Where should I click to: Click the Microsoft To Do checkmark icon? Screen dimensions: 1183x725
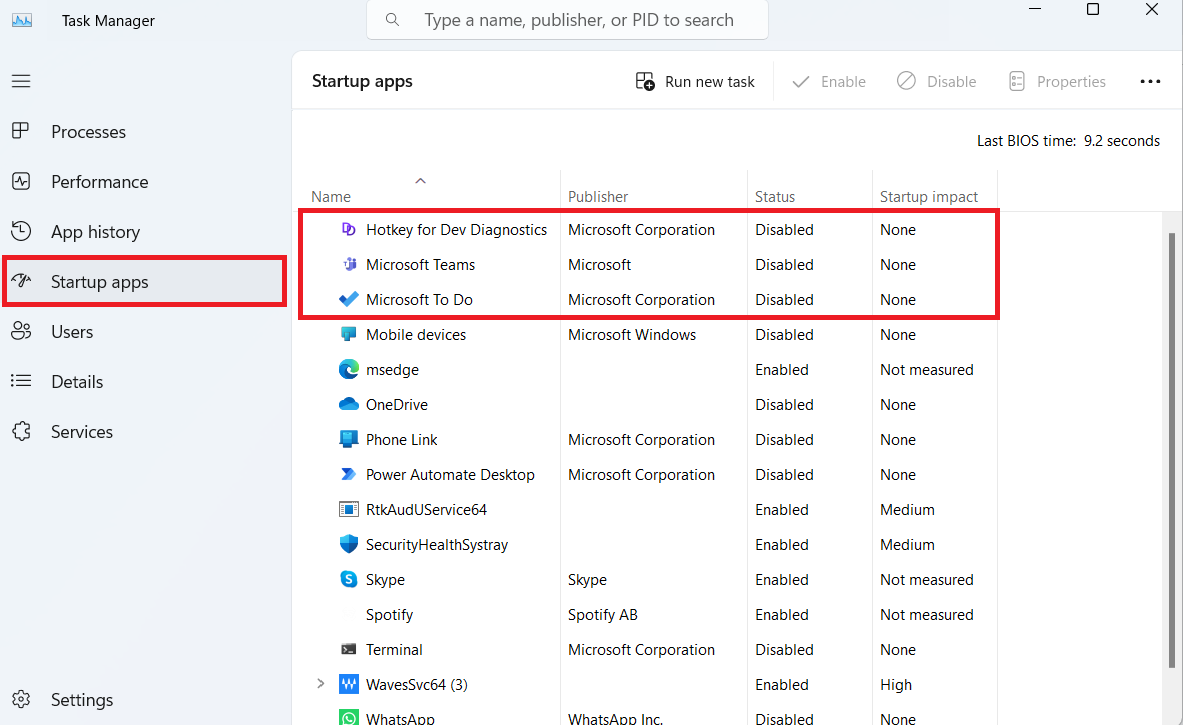[x=349, y=300]
